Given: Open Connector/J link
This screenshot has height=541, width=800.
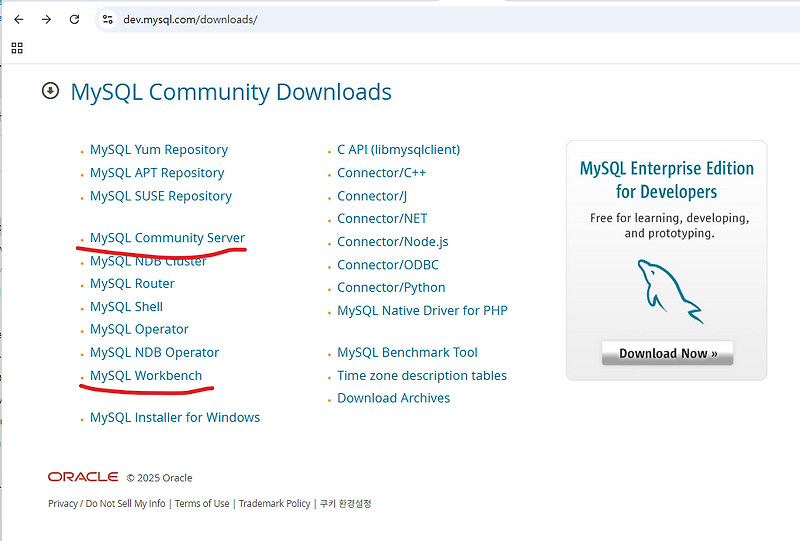Looking at the screenshot, I should [372, 196].
